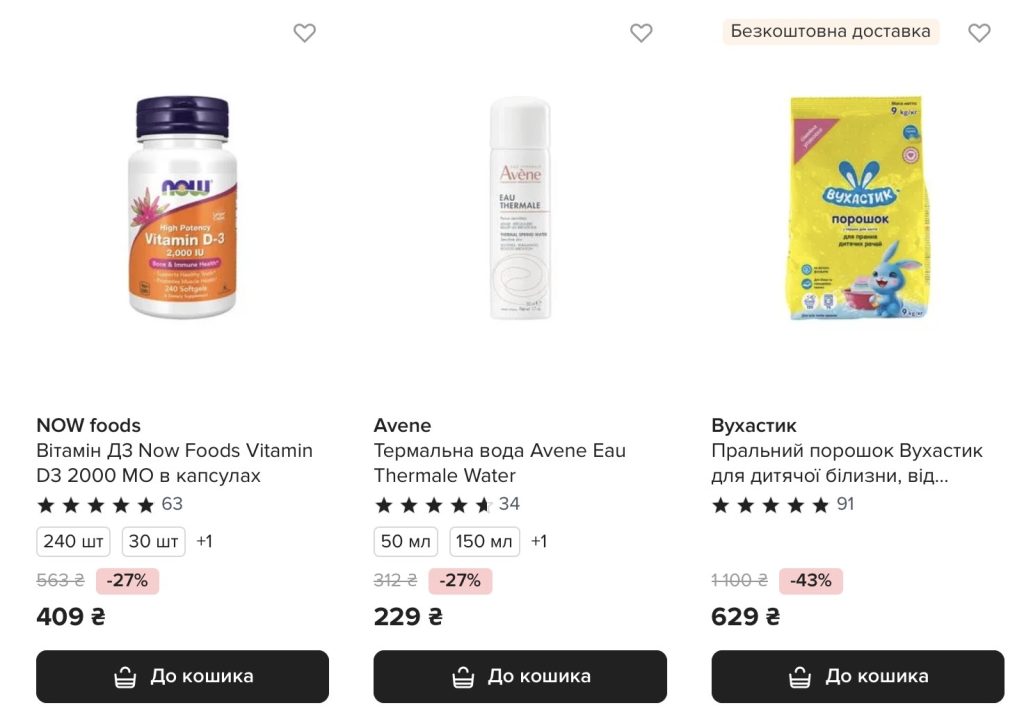The width and height of the screenshot is (1024, 717).
Task: Add Вухастик washing powder to cart
Action: tap(857, 677)
